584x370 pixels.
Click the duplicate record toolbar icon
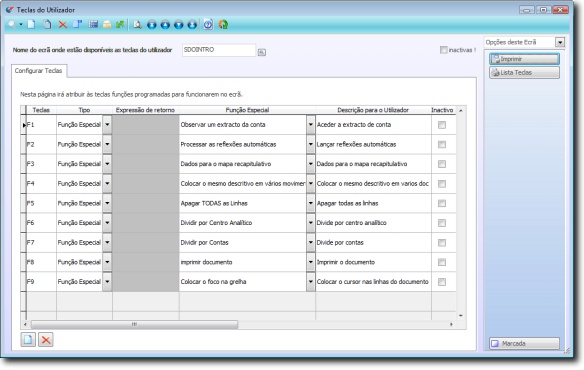click(47, 25)
